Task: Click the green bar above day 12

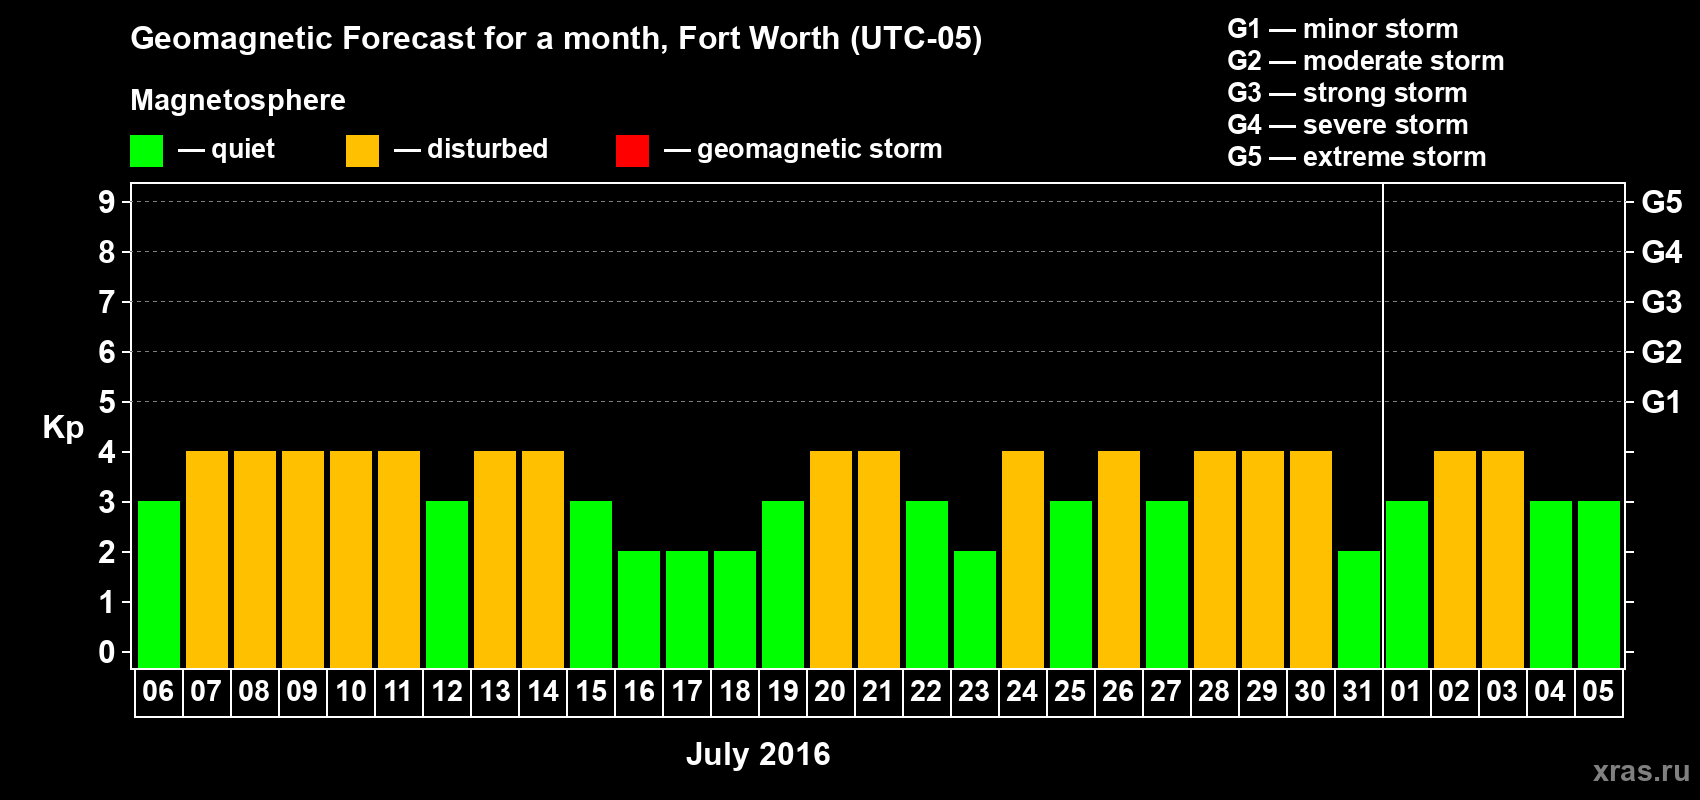Action: 447,585
